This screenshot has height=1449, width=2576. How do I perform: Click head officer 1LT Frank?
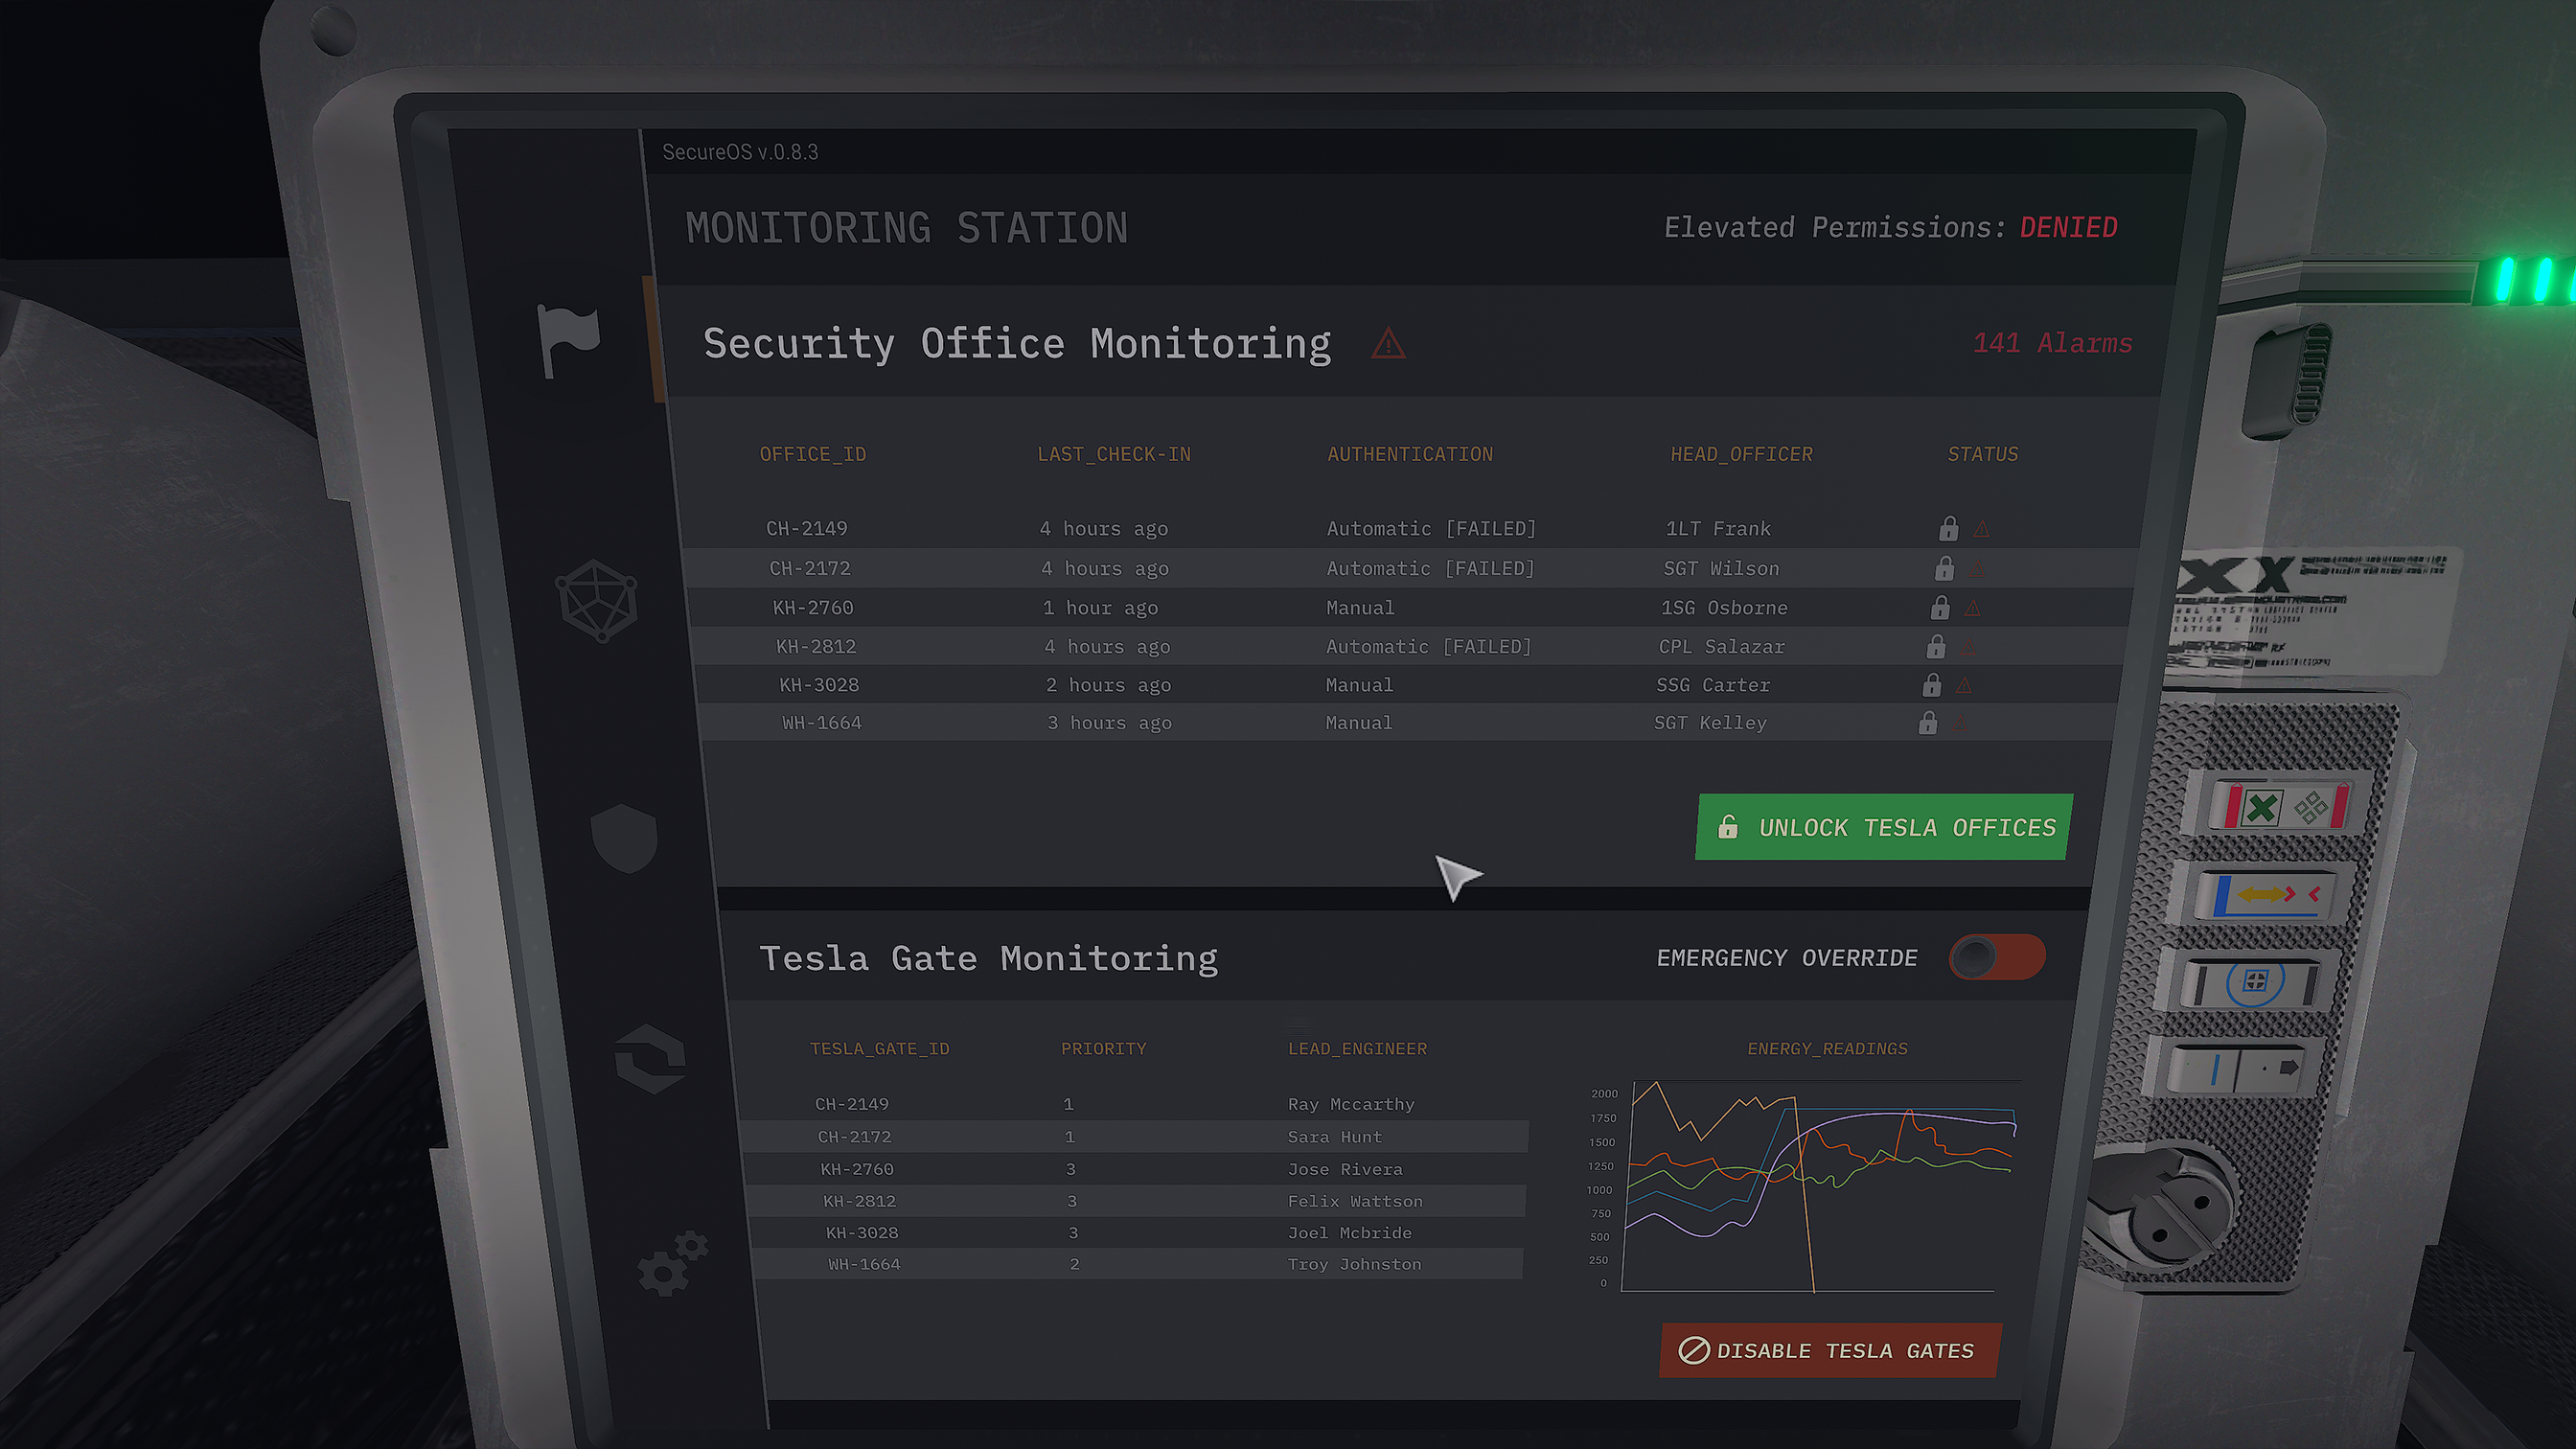click(1718, 528)
